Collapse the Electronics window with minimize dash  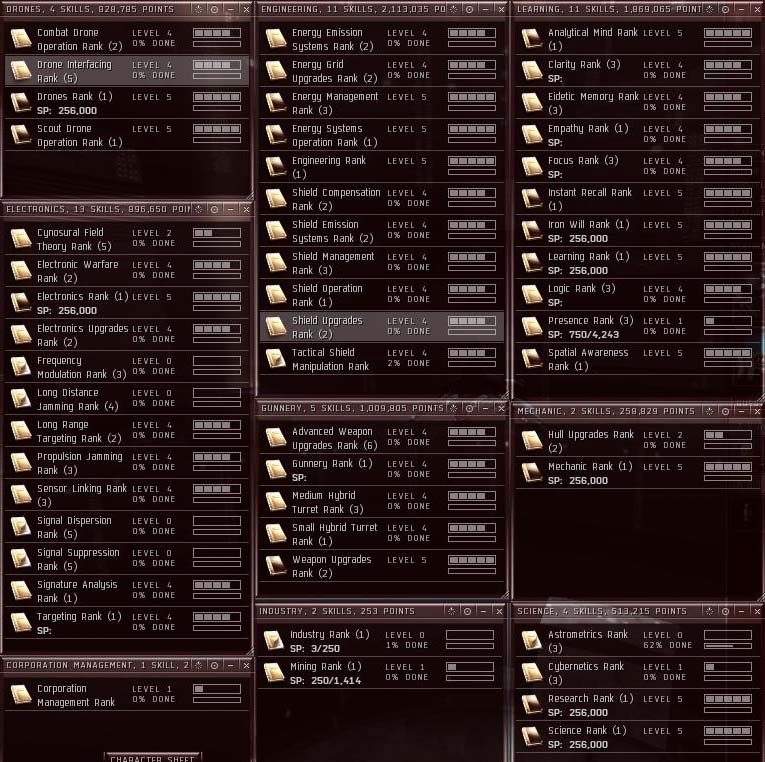tap(230, 209)
